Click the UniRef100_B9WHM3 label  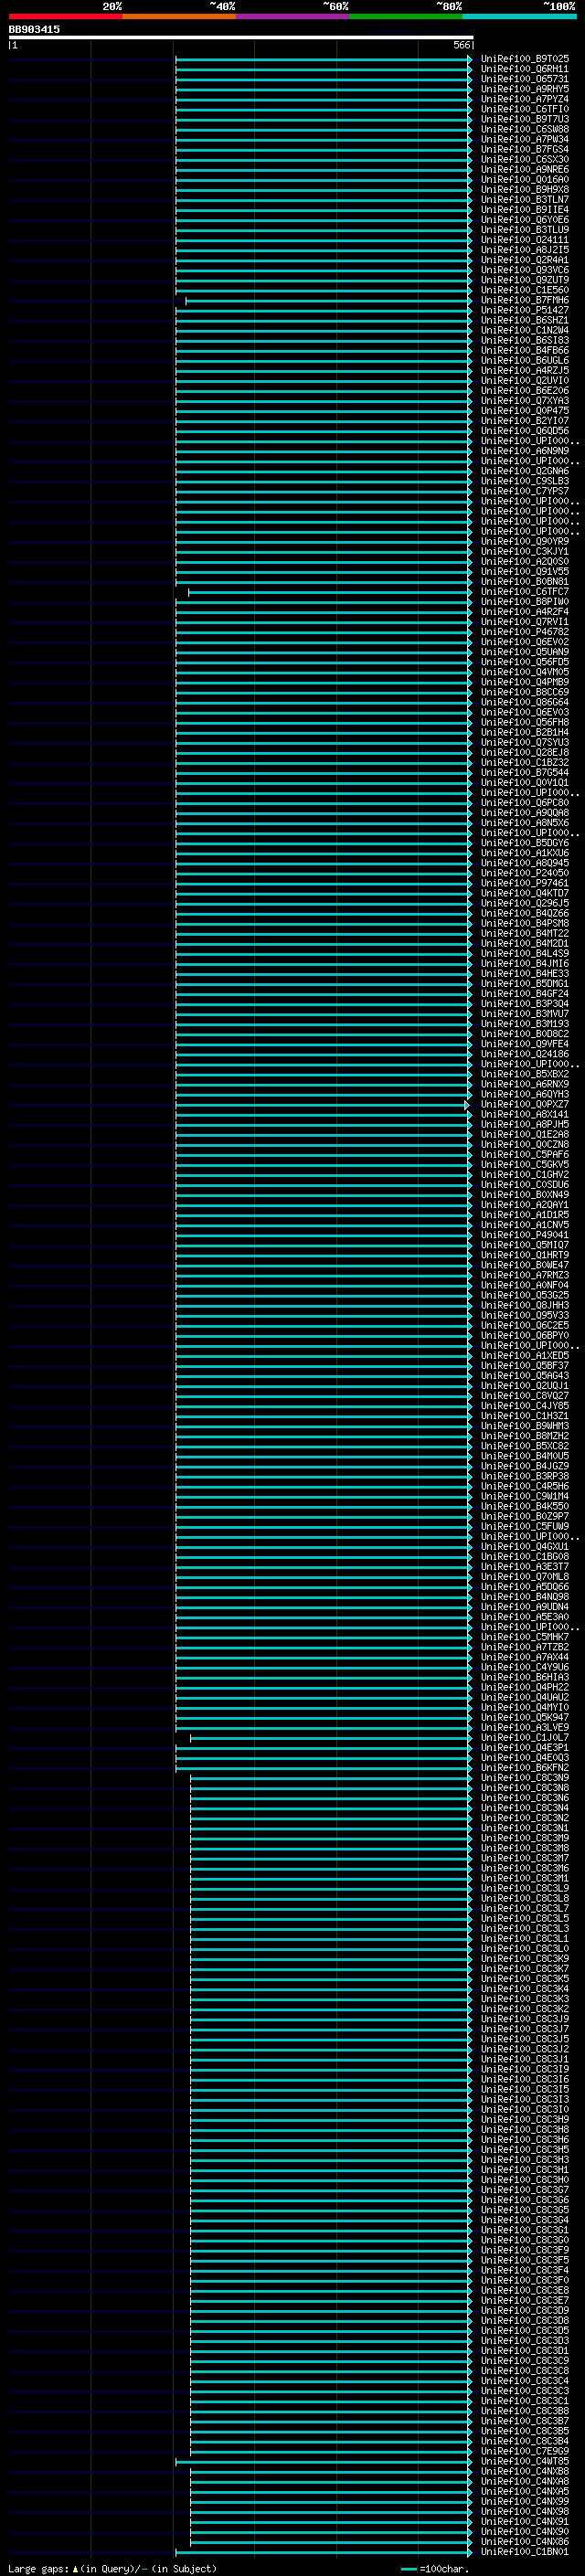tap(524, 1426)
